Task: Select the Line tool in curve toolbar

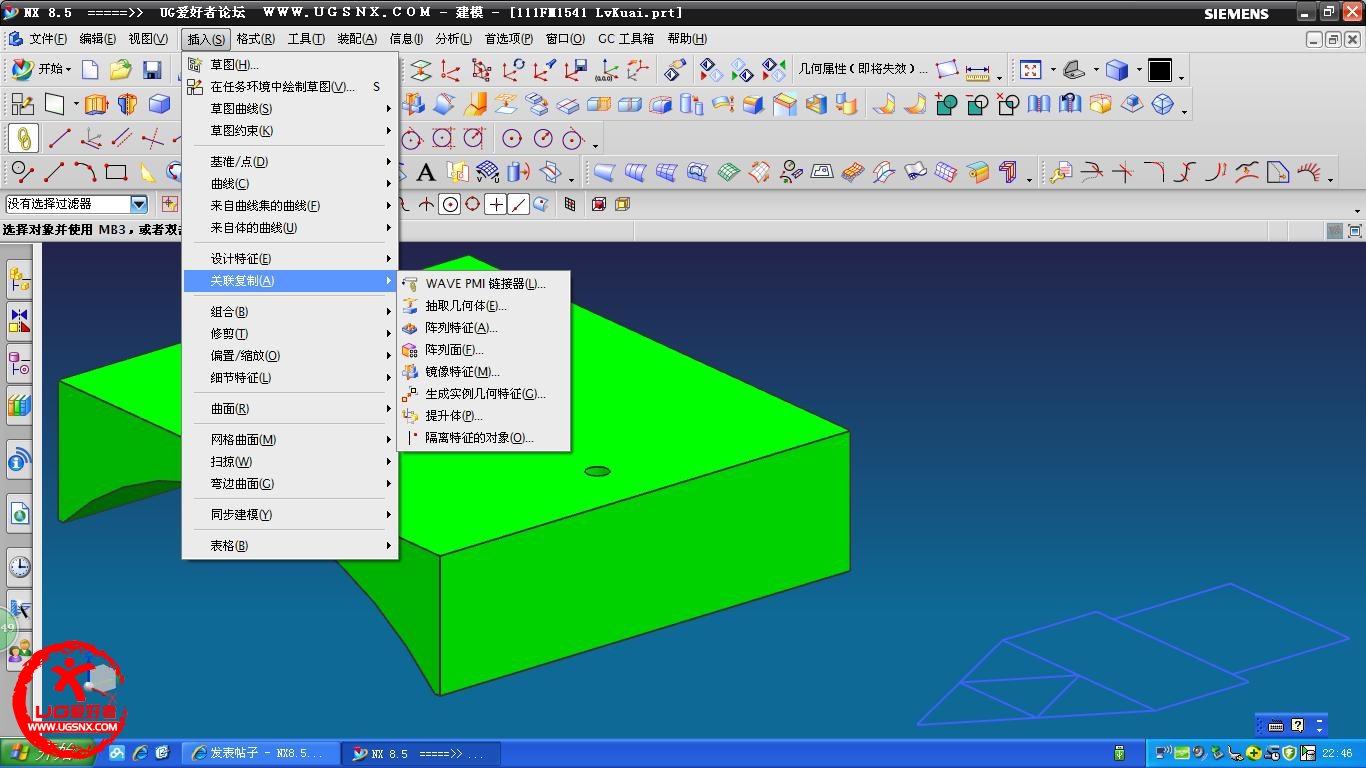Action: tap(54, 172)
